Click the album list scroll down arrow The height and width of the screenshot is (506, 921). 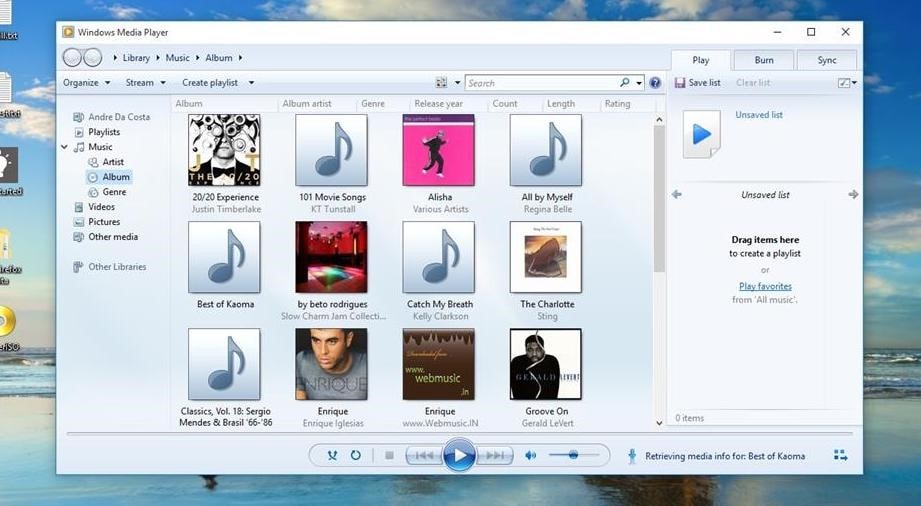(659, 423)
